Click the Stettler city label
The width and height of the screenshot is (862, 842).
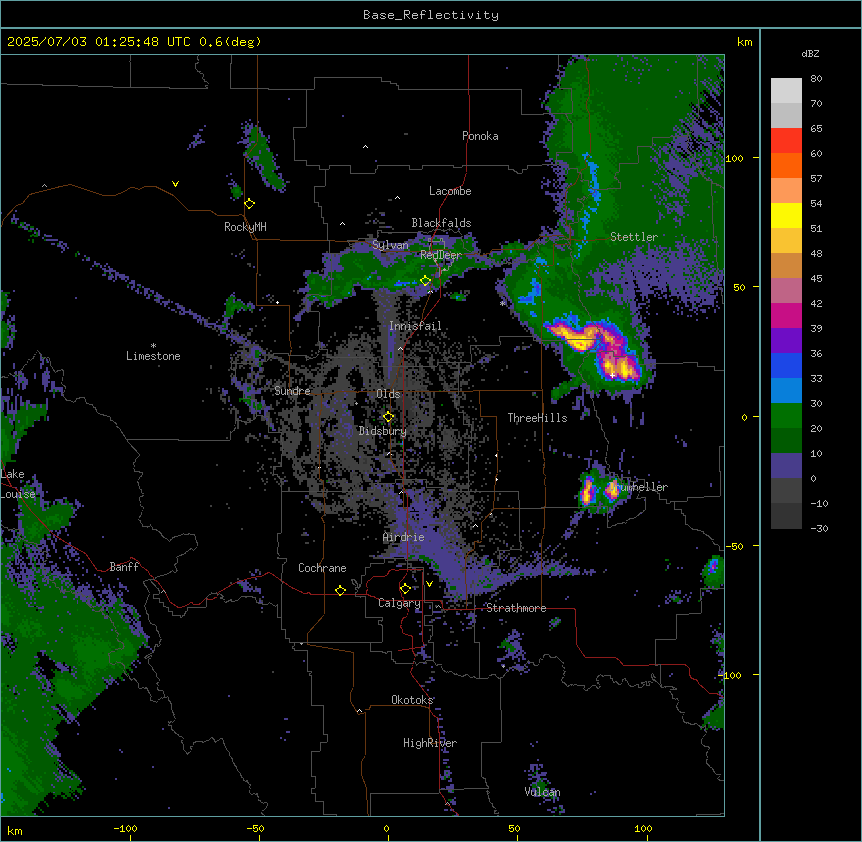(x=634, y=237)
